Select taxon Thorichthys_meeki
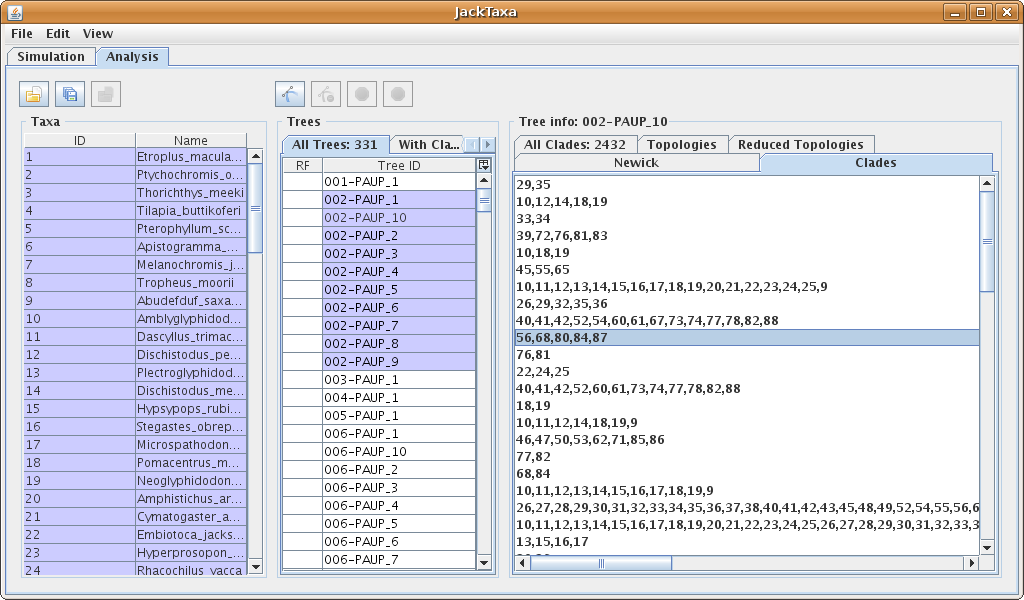1024x600 pixels. (191, 193)
